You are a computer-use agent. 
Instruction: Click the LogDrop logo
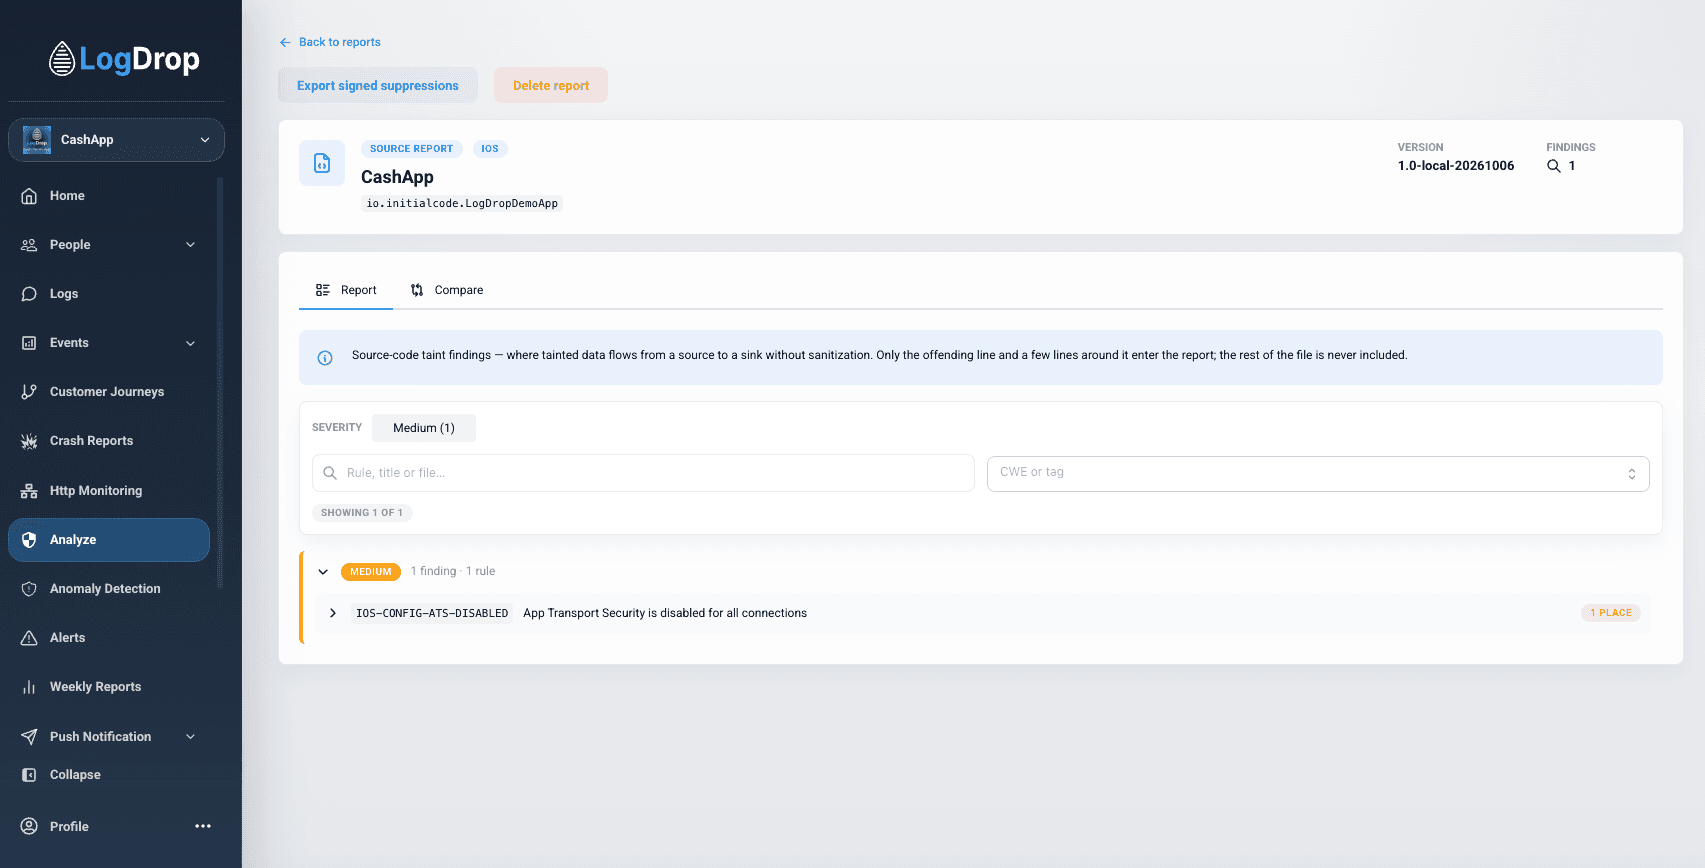[124, 59]
